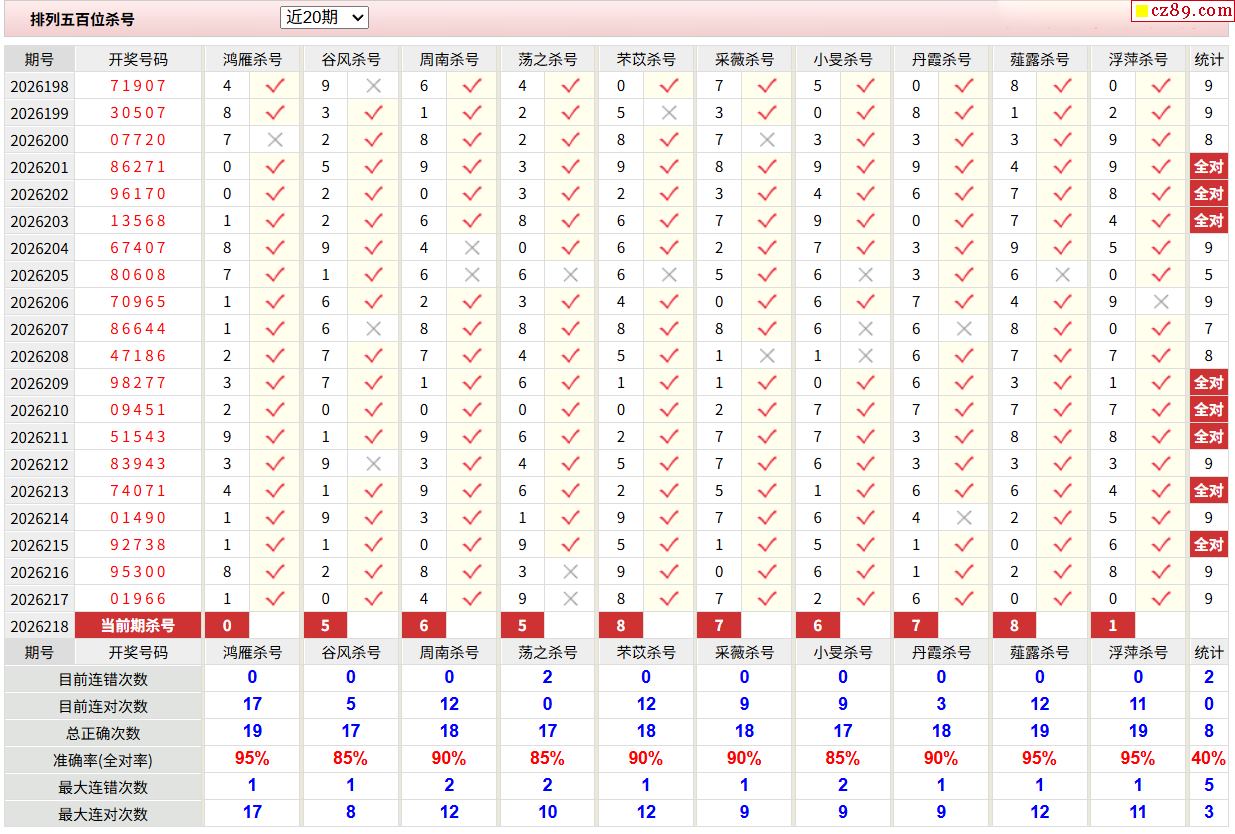Image resolution: width=1235 pixels, height=834 pixels.
Task: Click the gray cross in 2026206 浮萍杀号 column
Action: (x=1161, y=302)
